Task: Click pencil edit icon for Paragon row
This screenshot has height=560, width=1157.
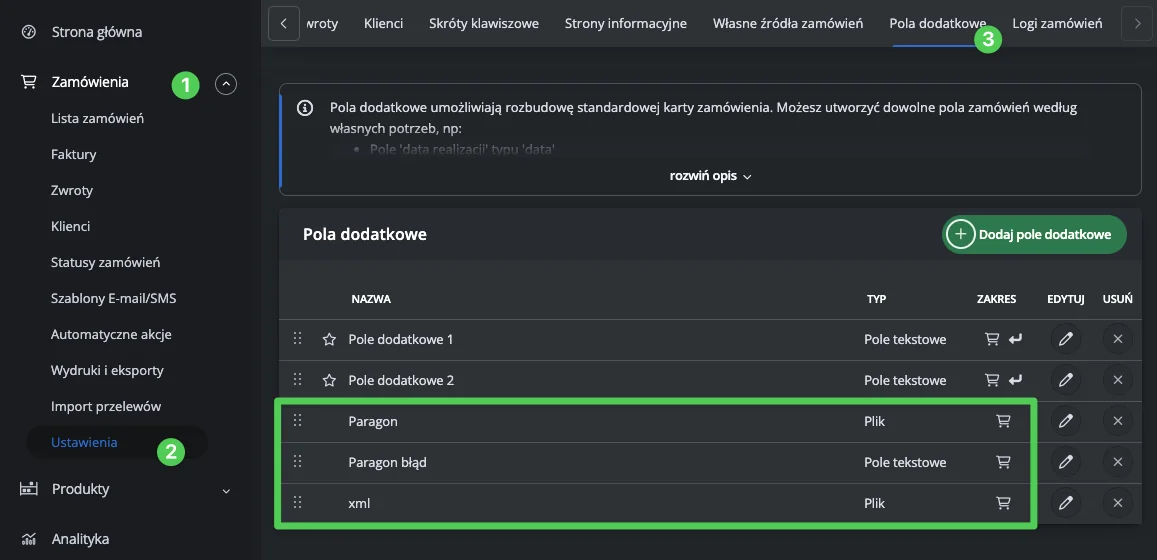Action: point(1066,421)
